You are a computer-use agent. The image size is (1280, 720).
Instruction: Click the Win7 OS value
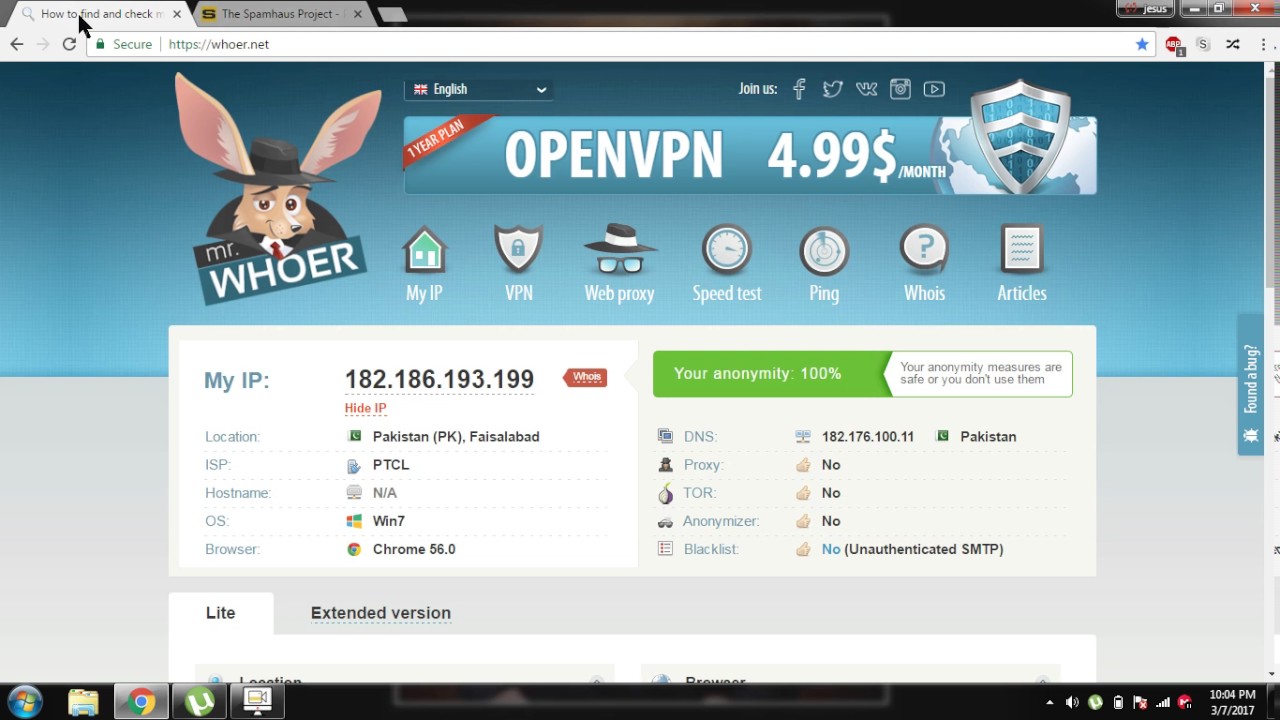coord(389,521)
